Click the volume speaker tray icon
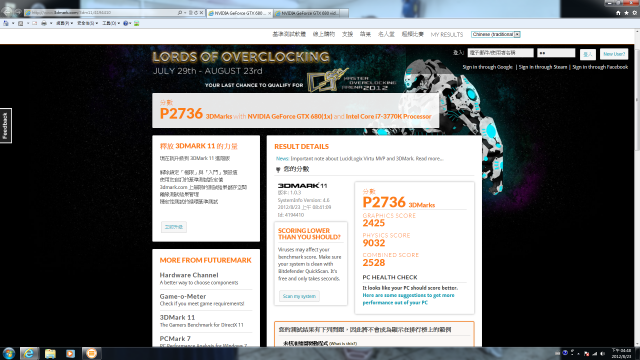This screenshot has width=640, height=360. pyautogui.click(x=603, y=353)
